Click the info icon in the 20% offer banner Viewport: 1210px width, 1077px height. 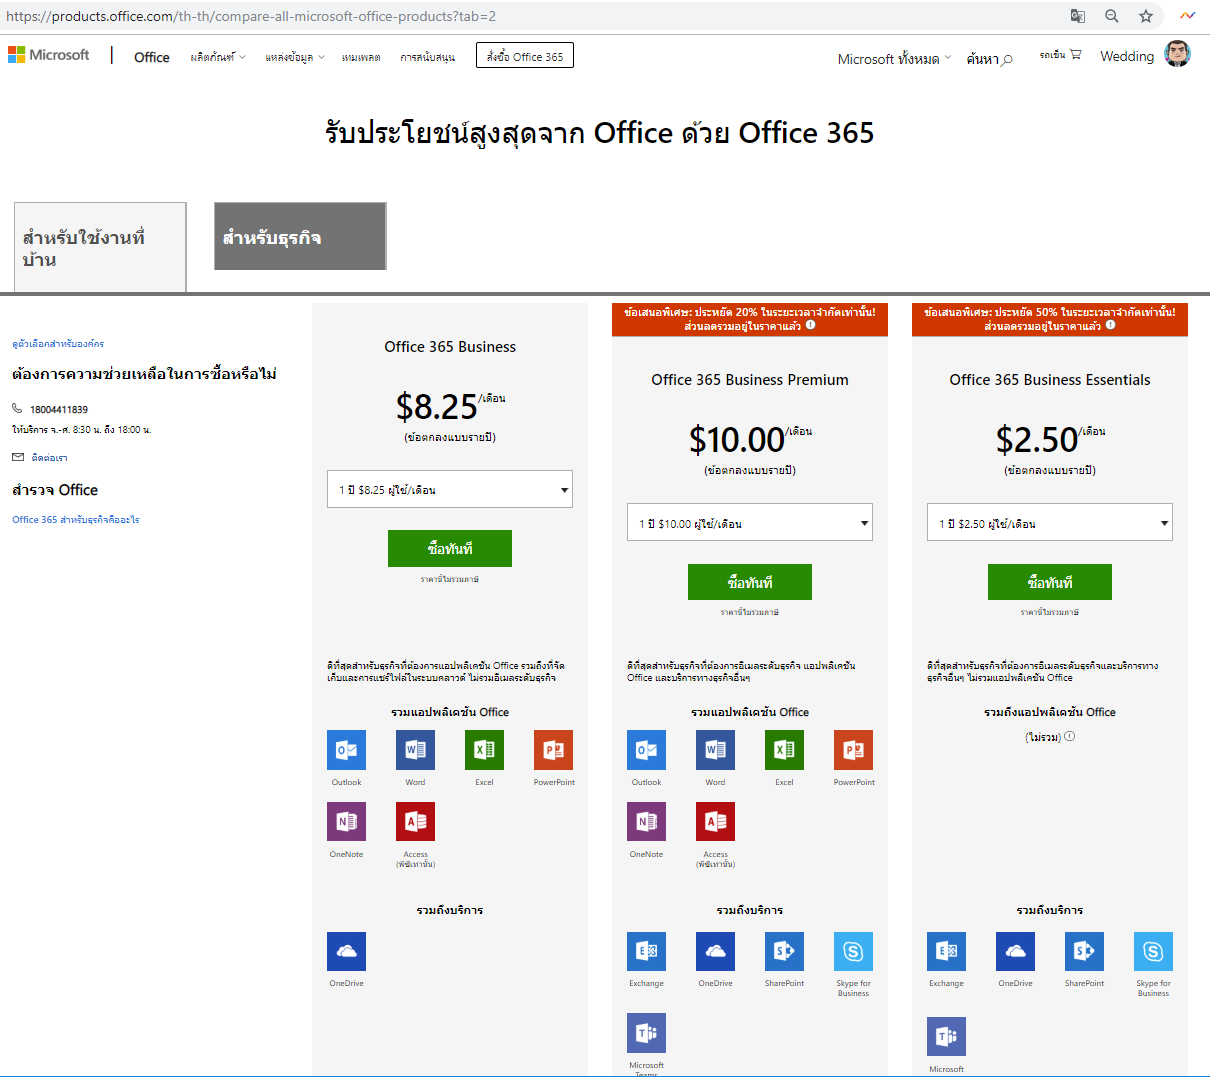[810, 325]
